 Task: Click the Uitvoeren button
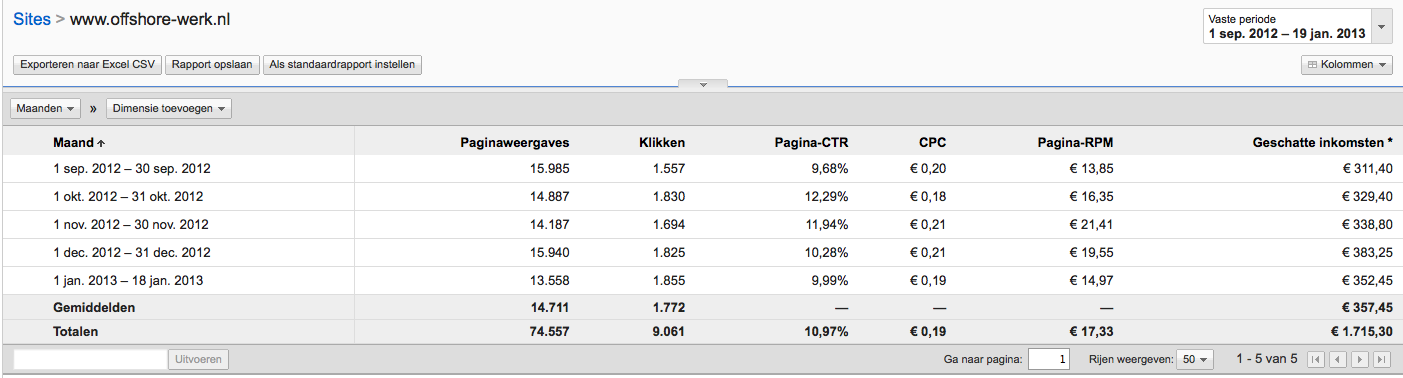pyautogui.click(x=200, y=359)
